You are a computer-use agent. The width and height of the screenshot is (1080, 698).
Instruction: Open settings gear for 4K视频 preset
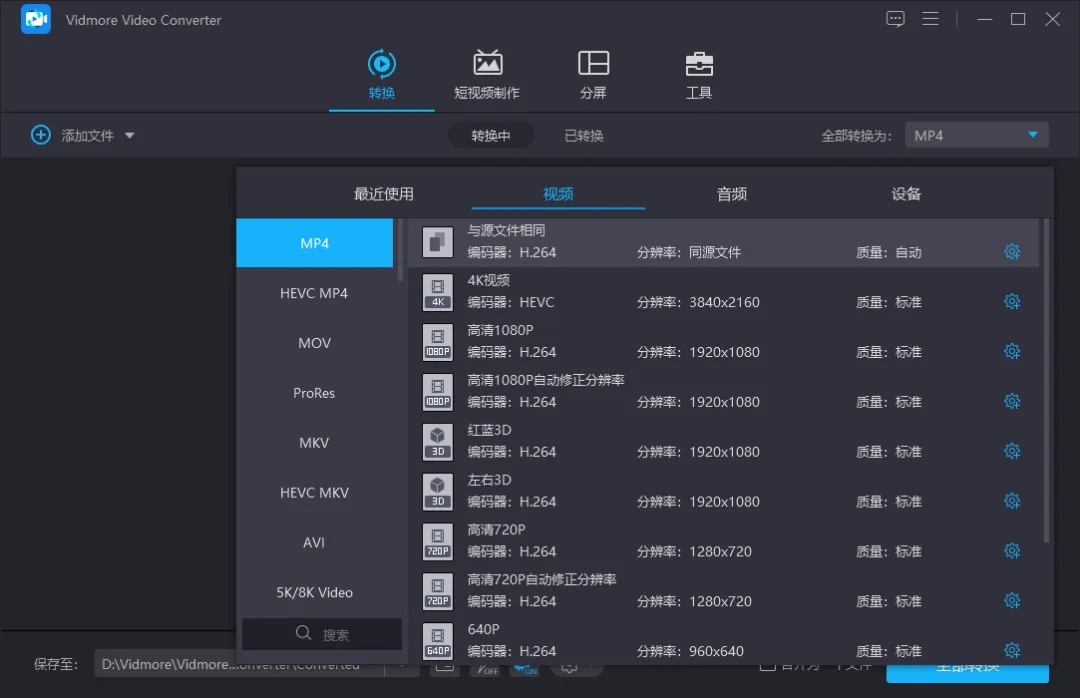coord(1011,301)
